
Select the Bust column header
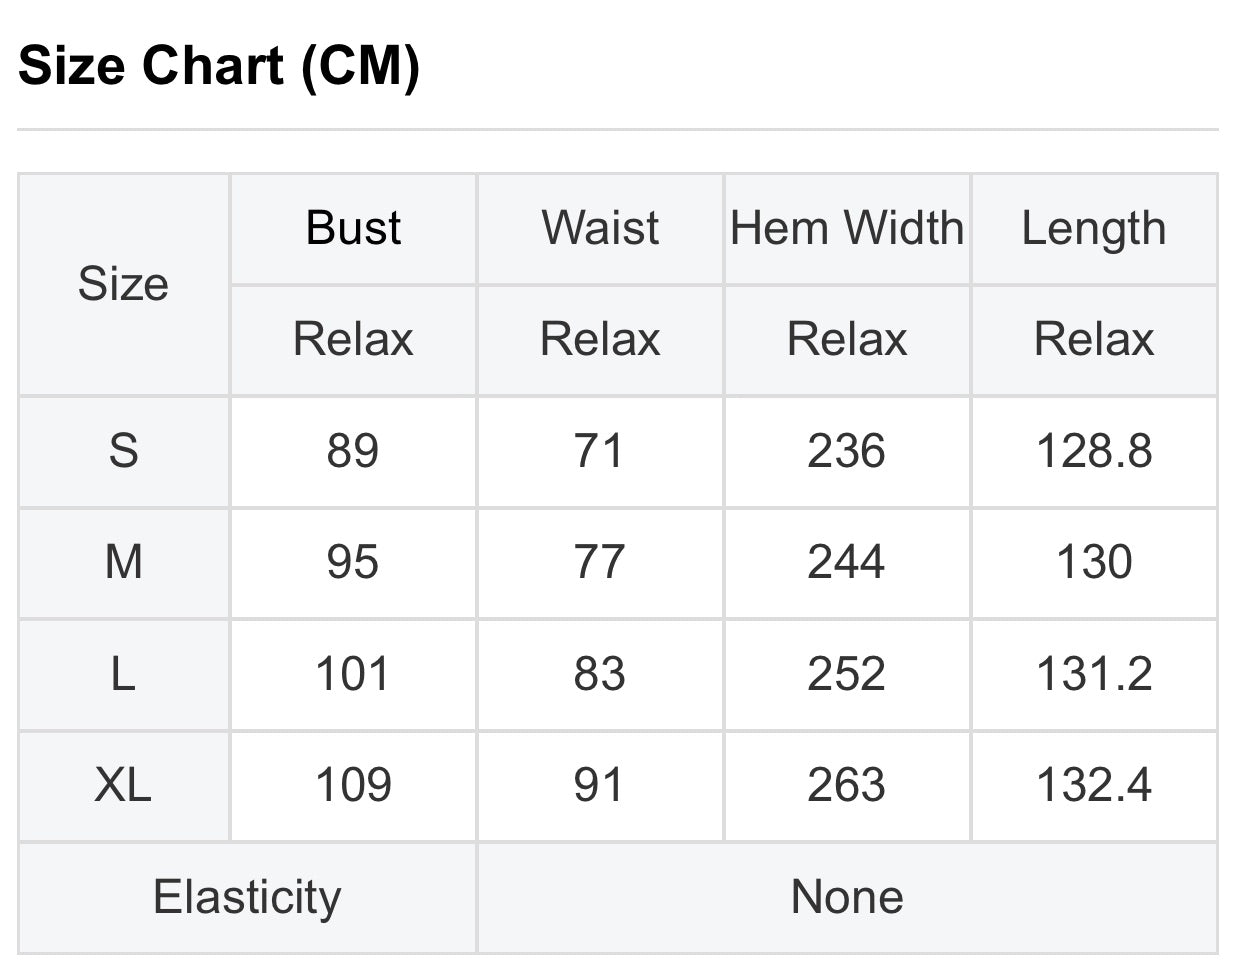353,228
